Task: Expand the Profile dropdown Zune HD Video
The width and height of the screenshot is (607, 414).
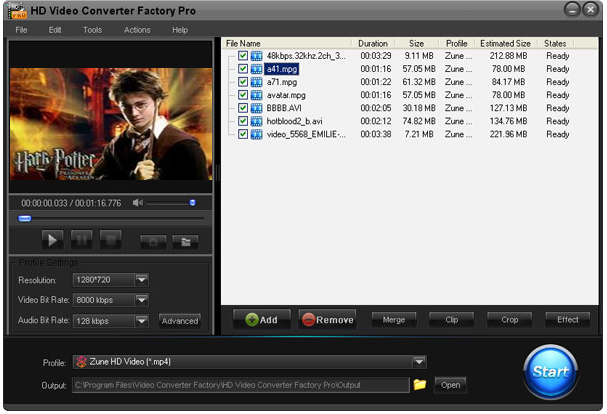Action: [x=419, y=362]
